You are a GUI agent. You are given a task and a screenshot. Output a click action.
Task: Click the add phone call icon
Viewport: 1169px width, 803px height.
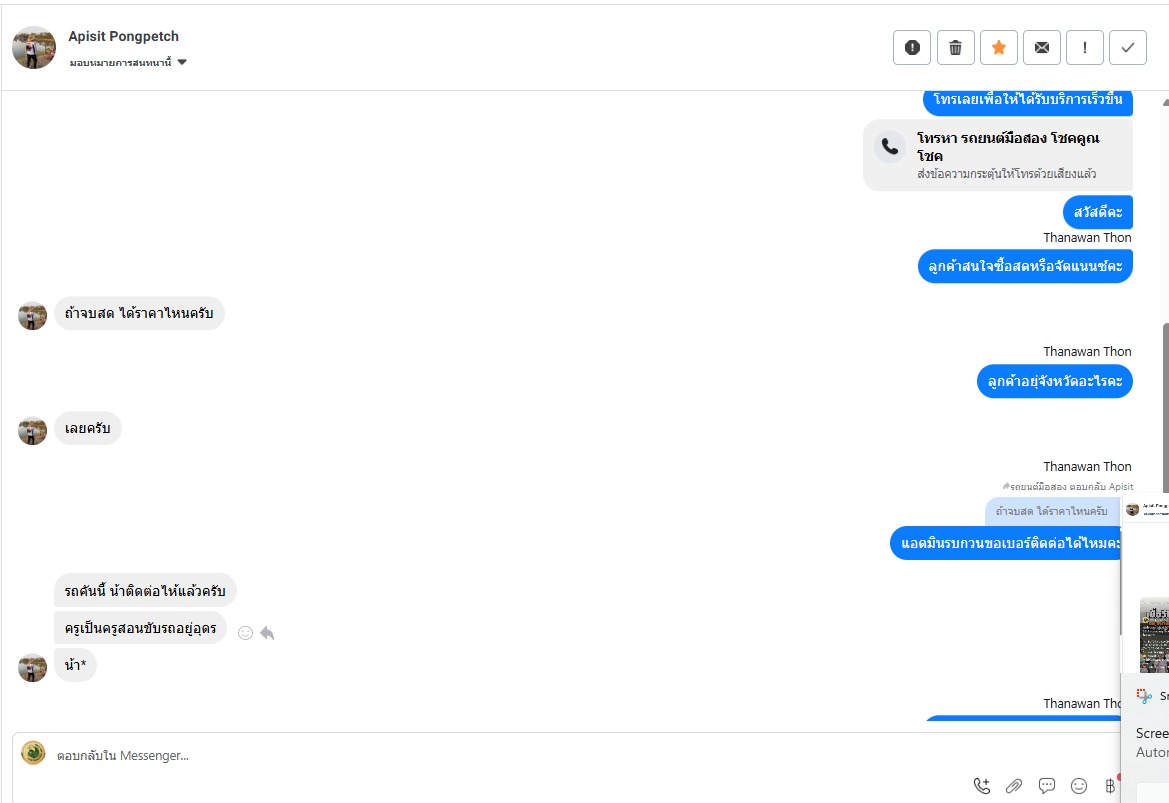tap(982, 786)
